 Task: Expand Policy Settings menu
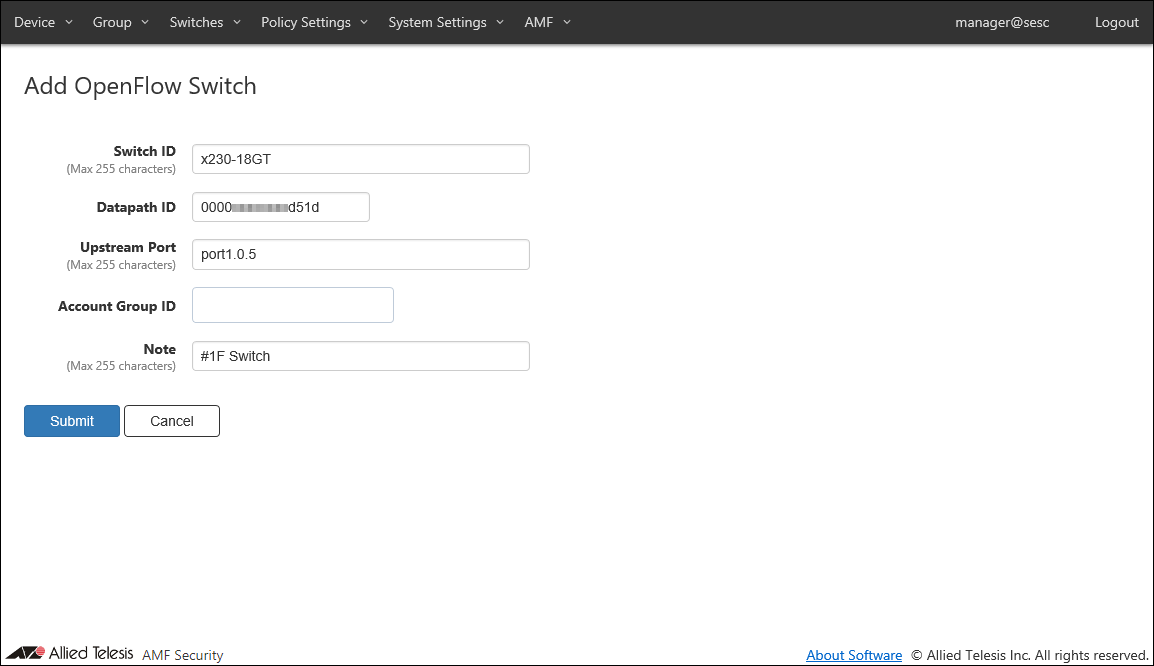[x=314, y=22]
